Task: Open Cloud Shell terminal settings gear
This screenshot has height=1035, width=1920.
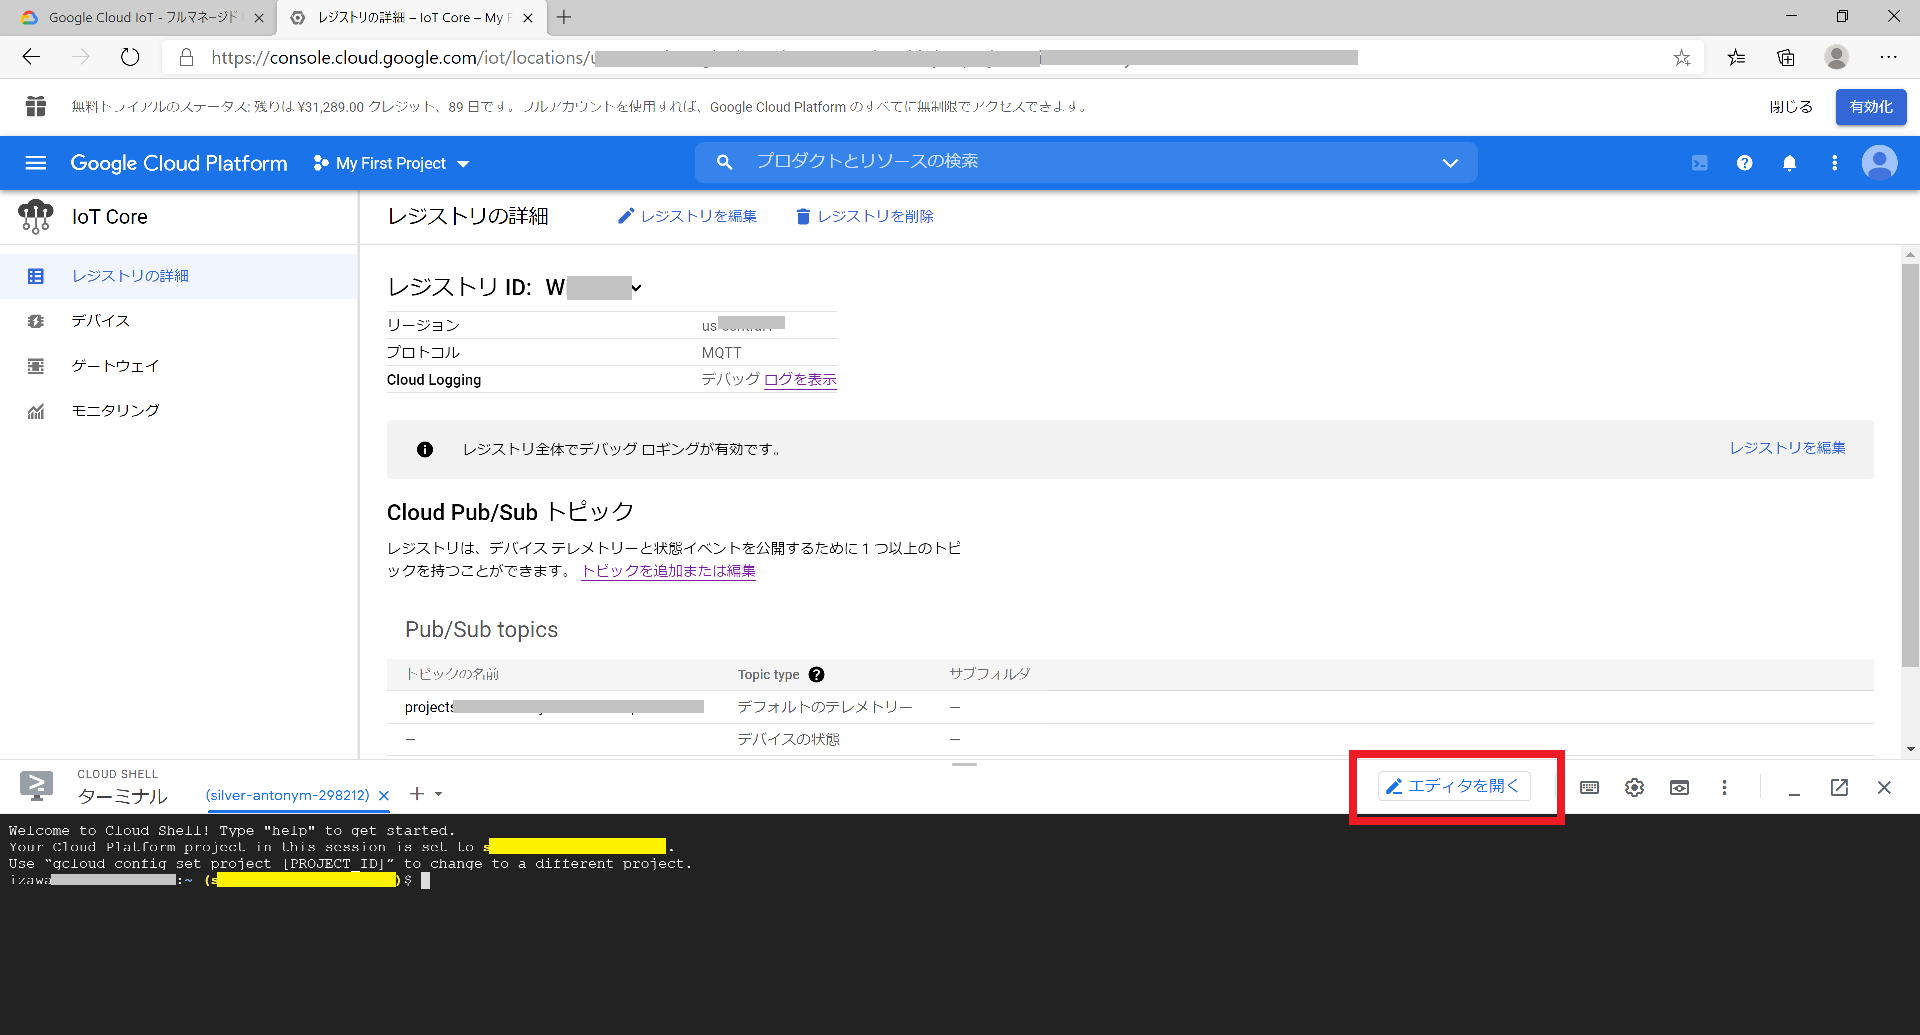Action: click(x=1634, y=788)
